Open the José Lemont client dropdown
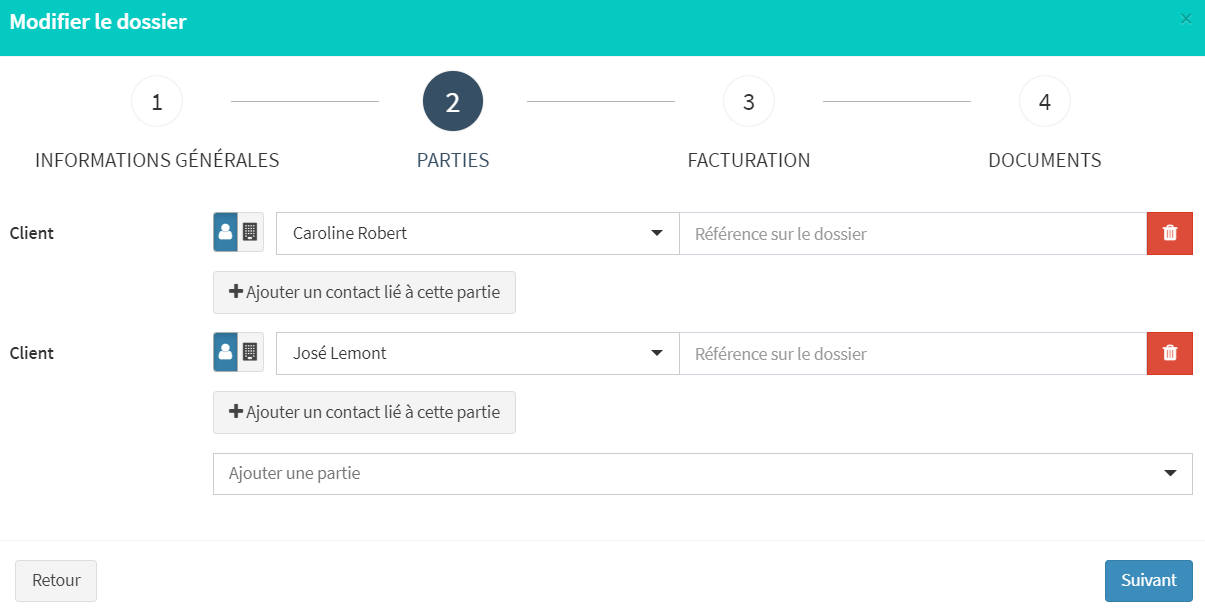Image resolution: width=1205 pixels, height=613 pixels. tap(478, 353)
